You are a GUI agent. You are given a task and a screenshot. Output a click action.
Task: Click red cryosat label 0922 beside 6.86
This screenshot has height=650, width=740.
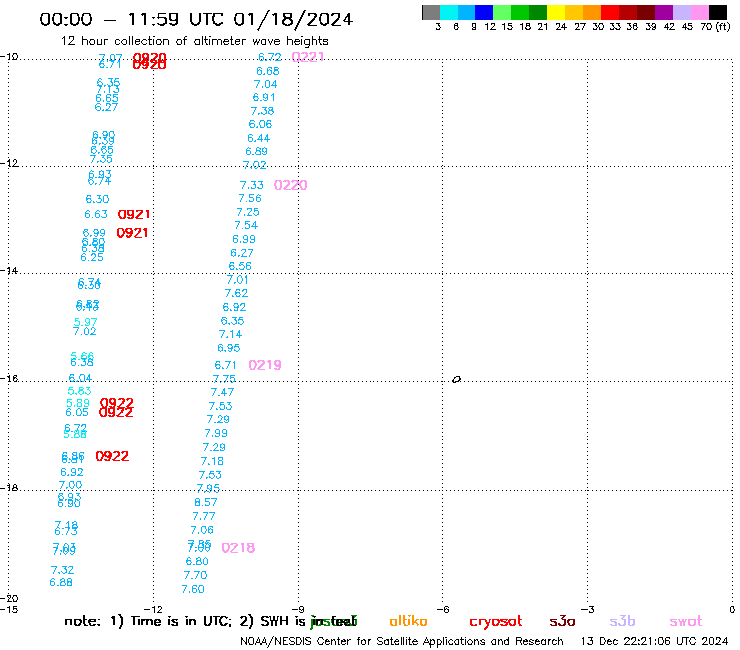click(112, 456)
